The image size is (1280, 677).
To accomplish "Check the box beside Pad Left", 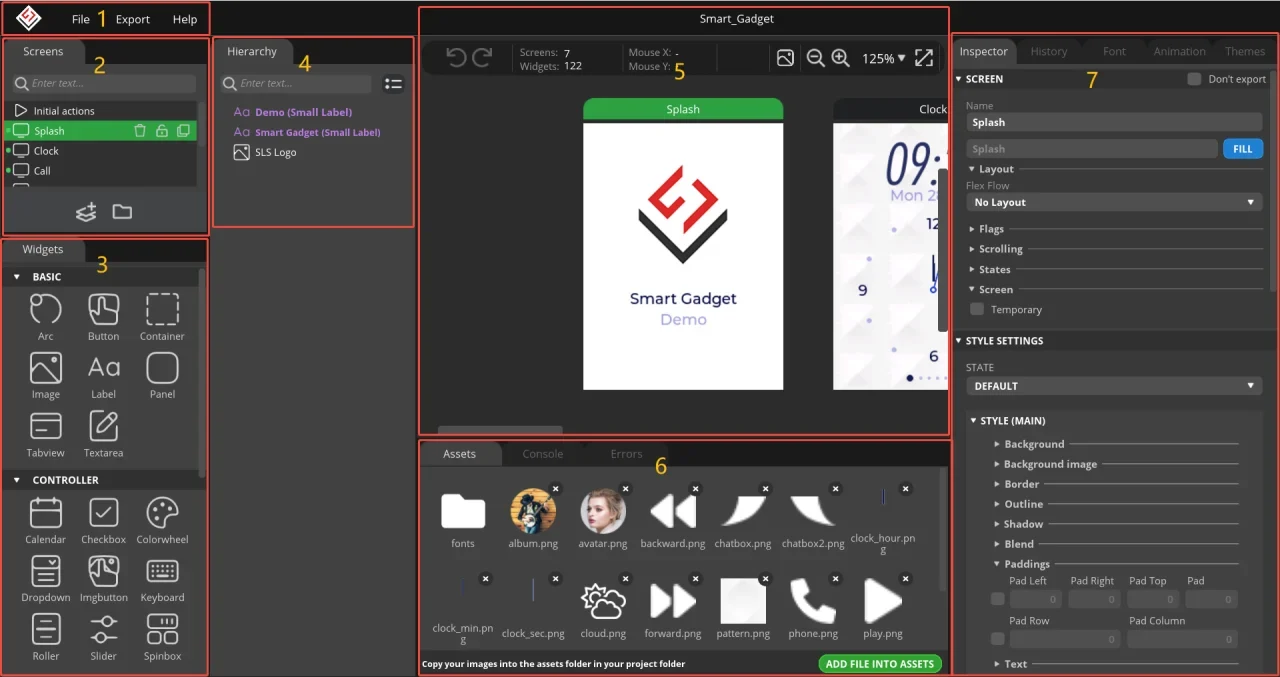I will pyautogui.click(x=997, y=600).
